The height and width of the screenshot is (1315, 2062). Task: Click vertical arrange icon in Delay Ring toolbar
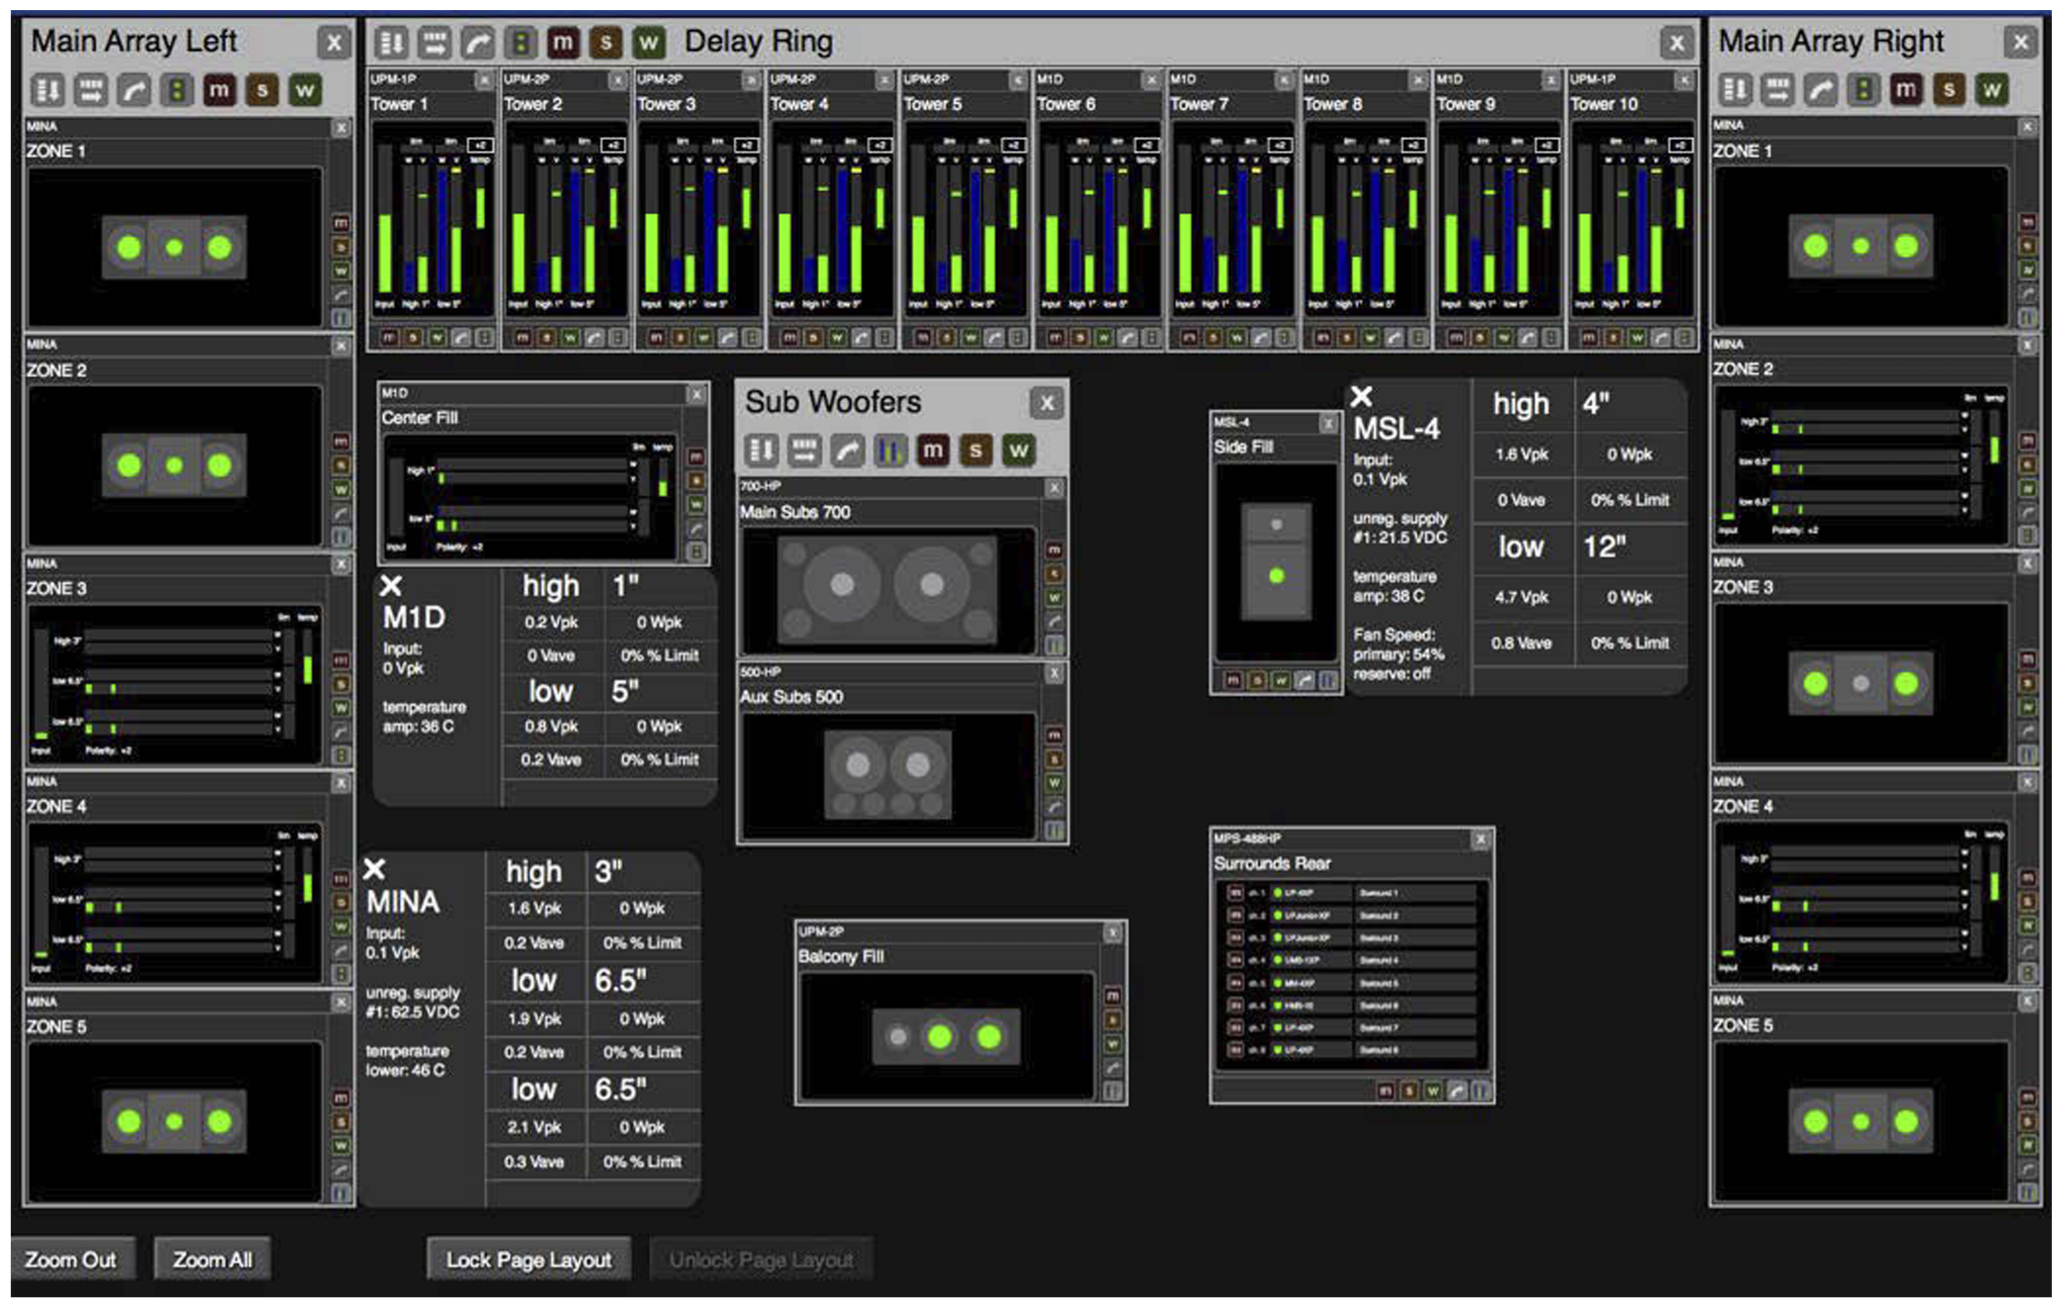pyautogui.click(x=391, y=42)
